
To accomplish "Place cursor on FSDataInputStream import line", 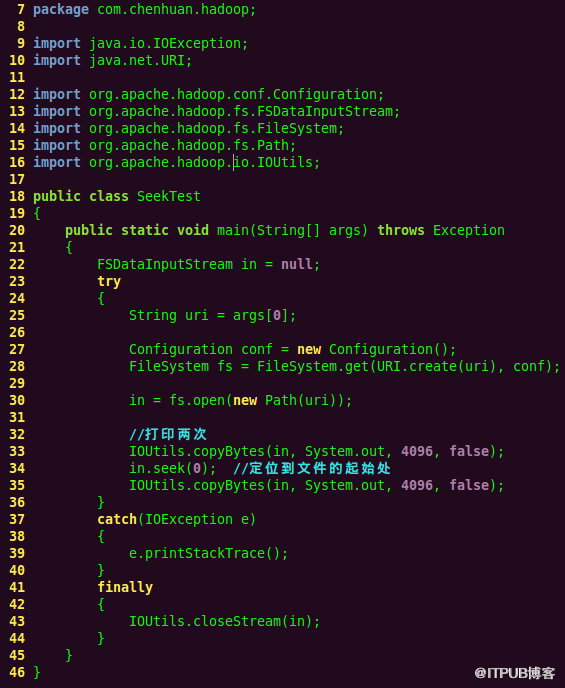I will 216,111.
